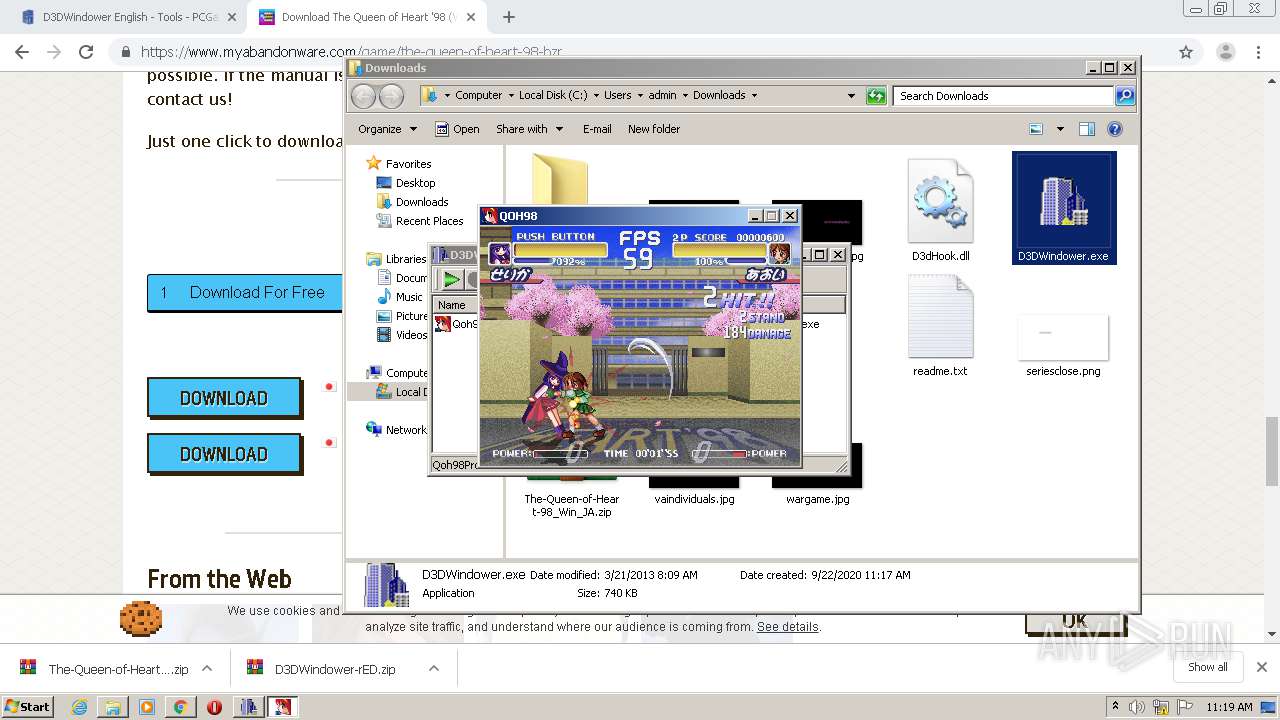The image size is (1280, 720).
Task: Open the Organize menu
Action: point(387,129)
